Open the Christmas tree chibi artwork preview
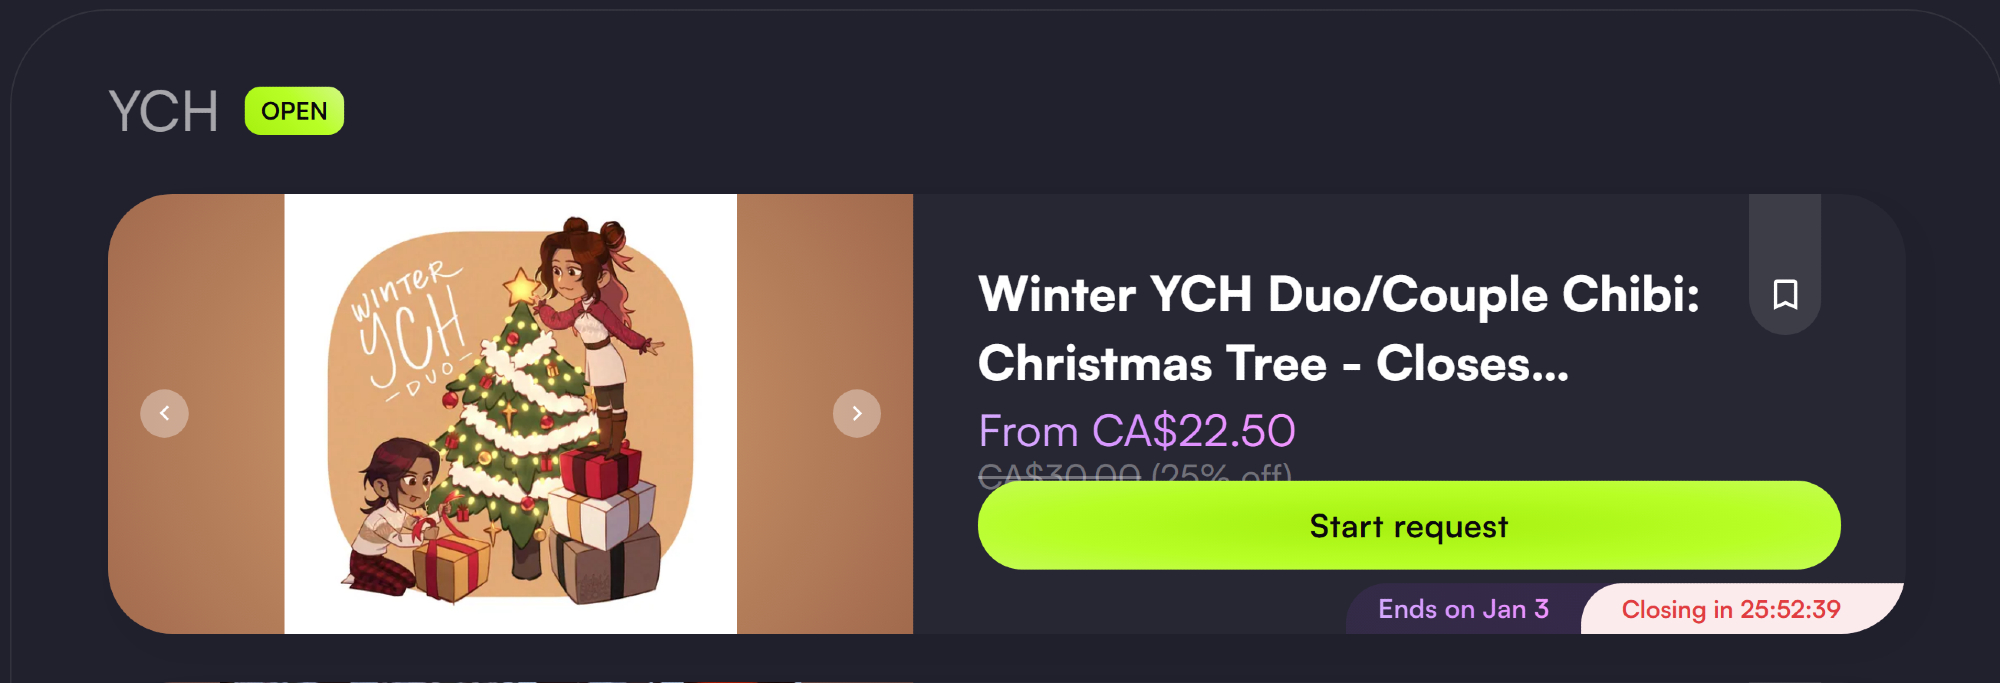 [x=511, y=414]
